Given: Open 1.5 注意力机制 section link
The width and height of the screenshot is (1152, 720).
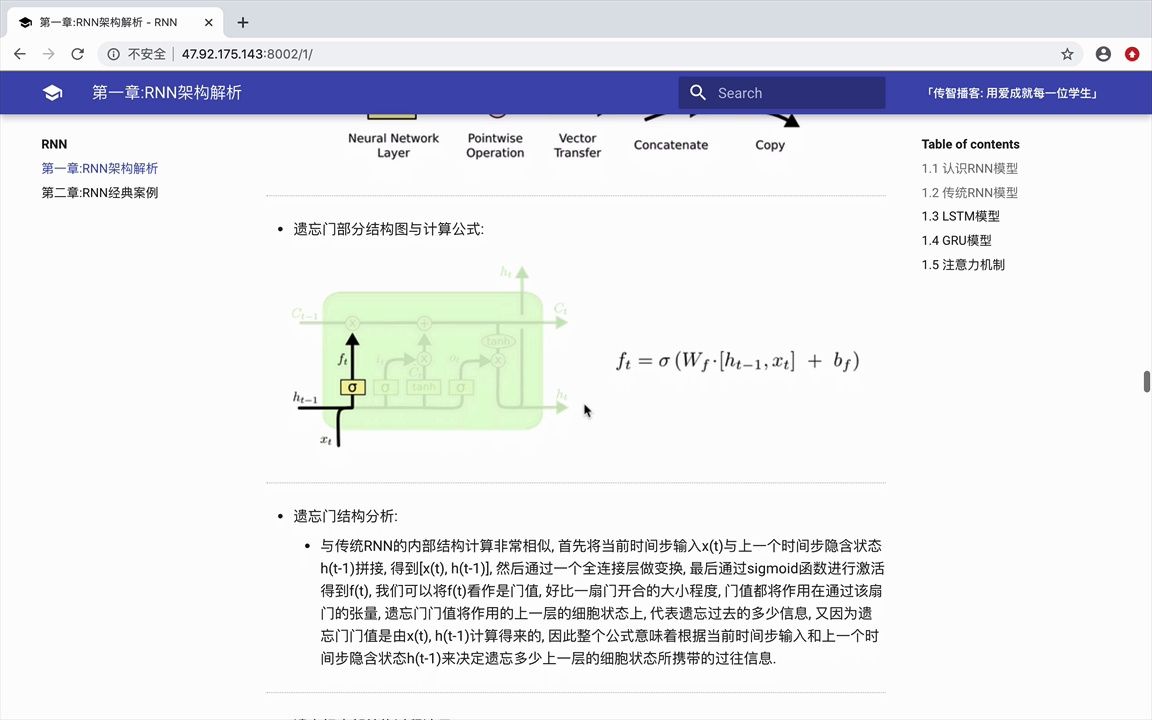Looking at the screenshot, I should click(x=962, y=264).
